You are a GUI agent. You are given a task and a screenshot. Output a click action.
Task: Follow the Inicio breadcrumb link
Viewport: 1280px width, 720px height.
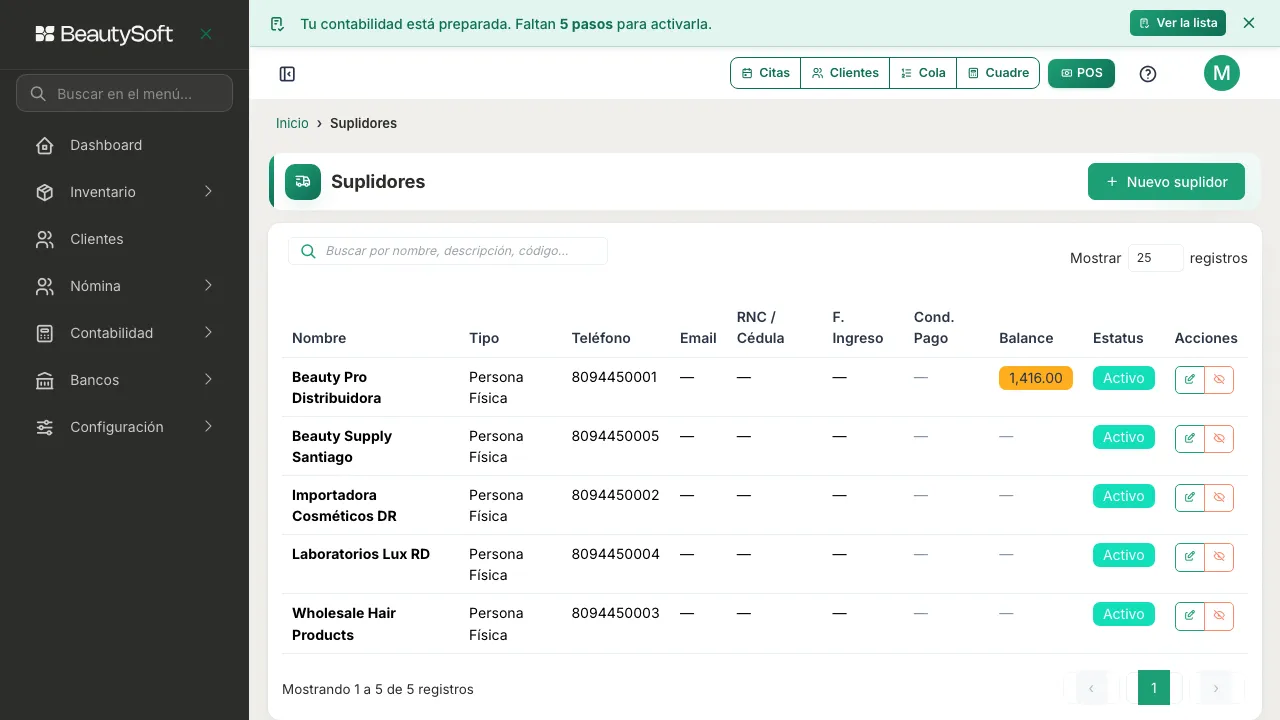(x=292, y=123)
